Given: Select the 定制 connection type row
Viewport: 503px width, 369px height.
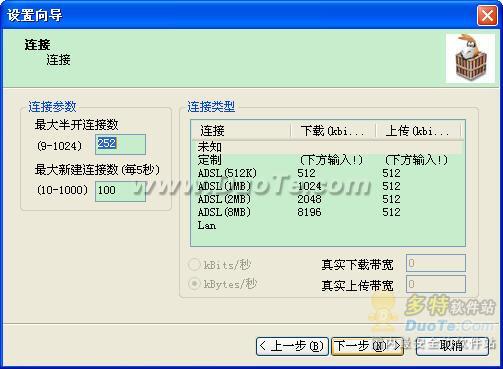Looking at the screenshot, I should [328, 160].
